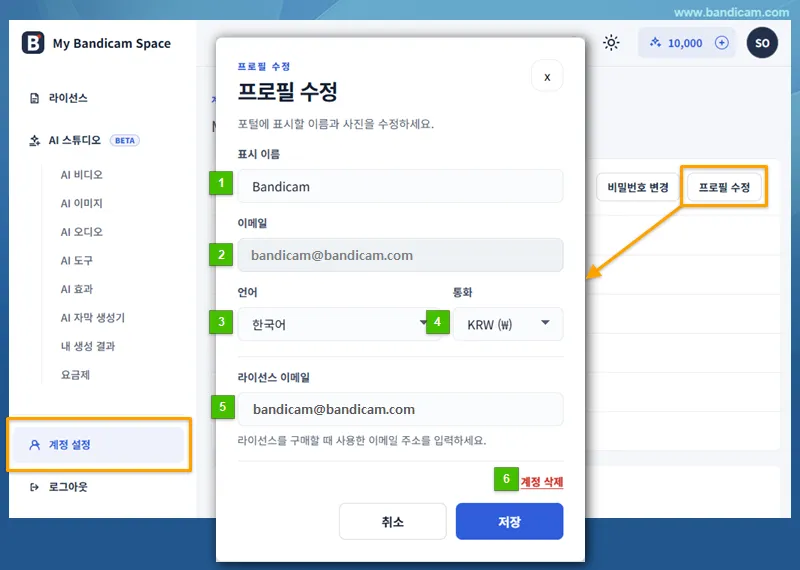
Task: Click the 표시 이름 label
Action: click(x=259, y=154)
